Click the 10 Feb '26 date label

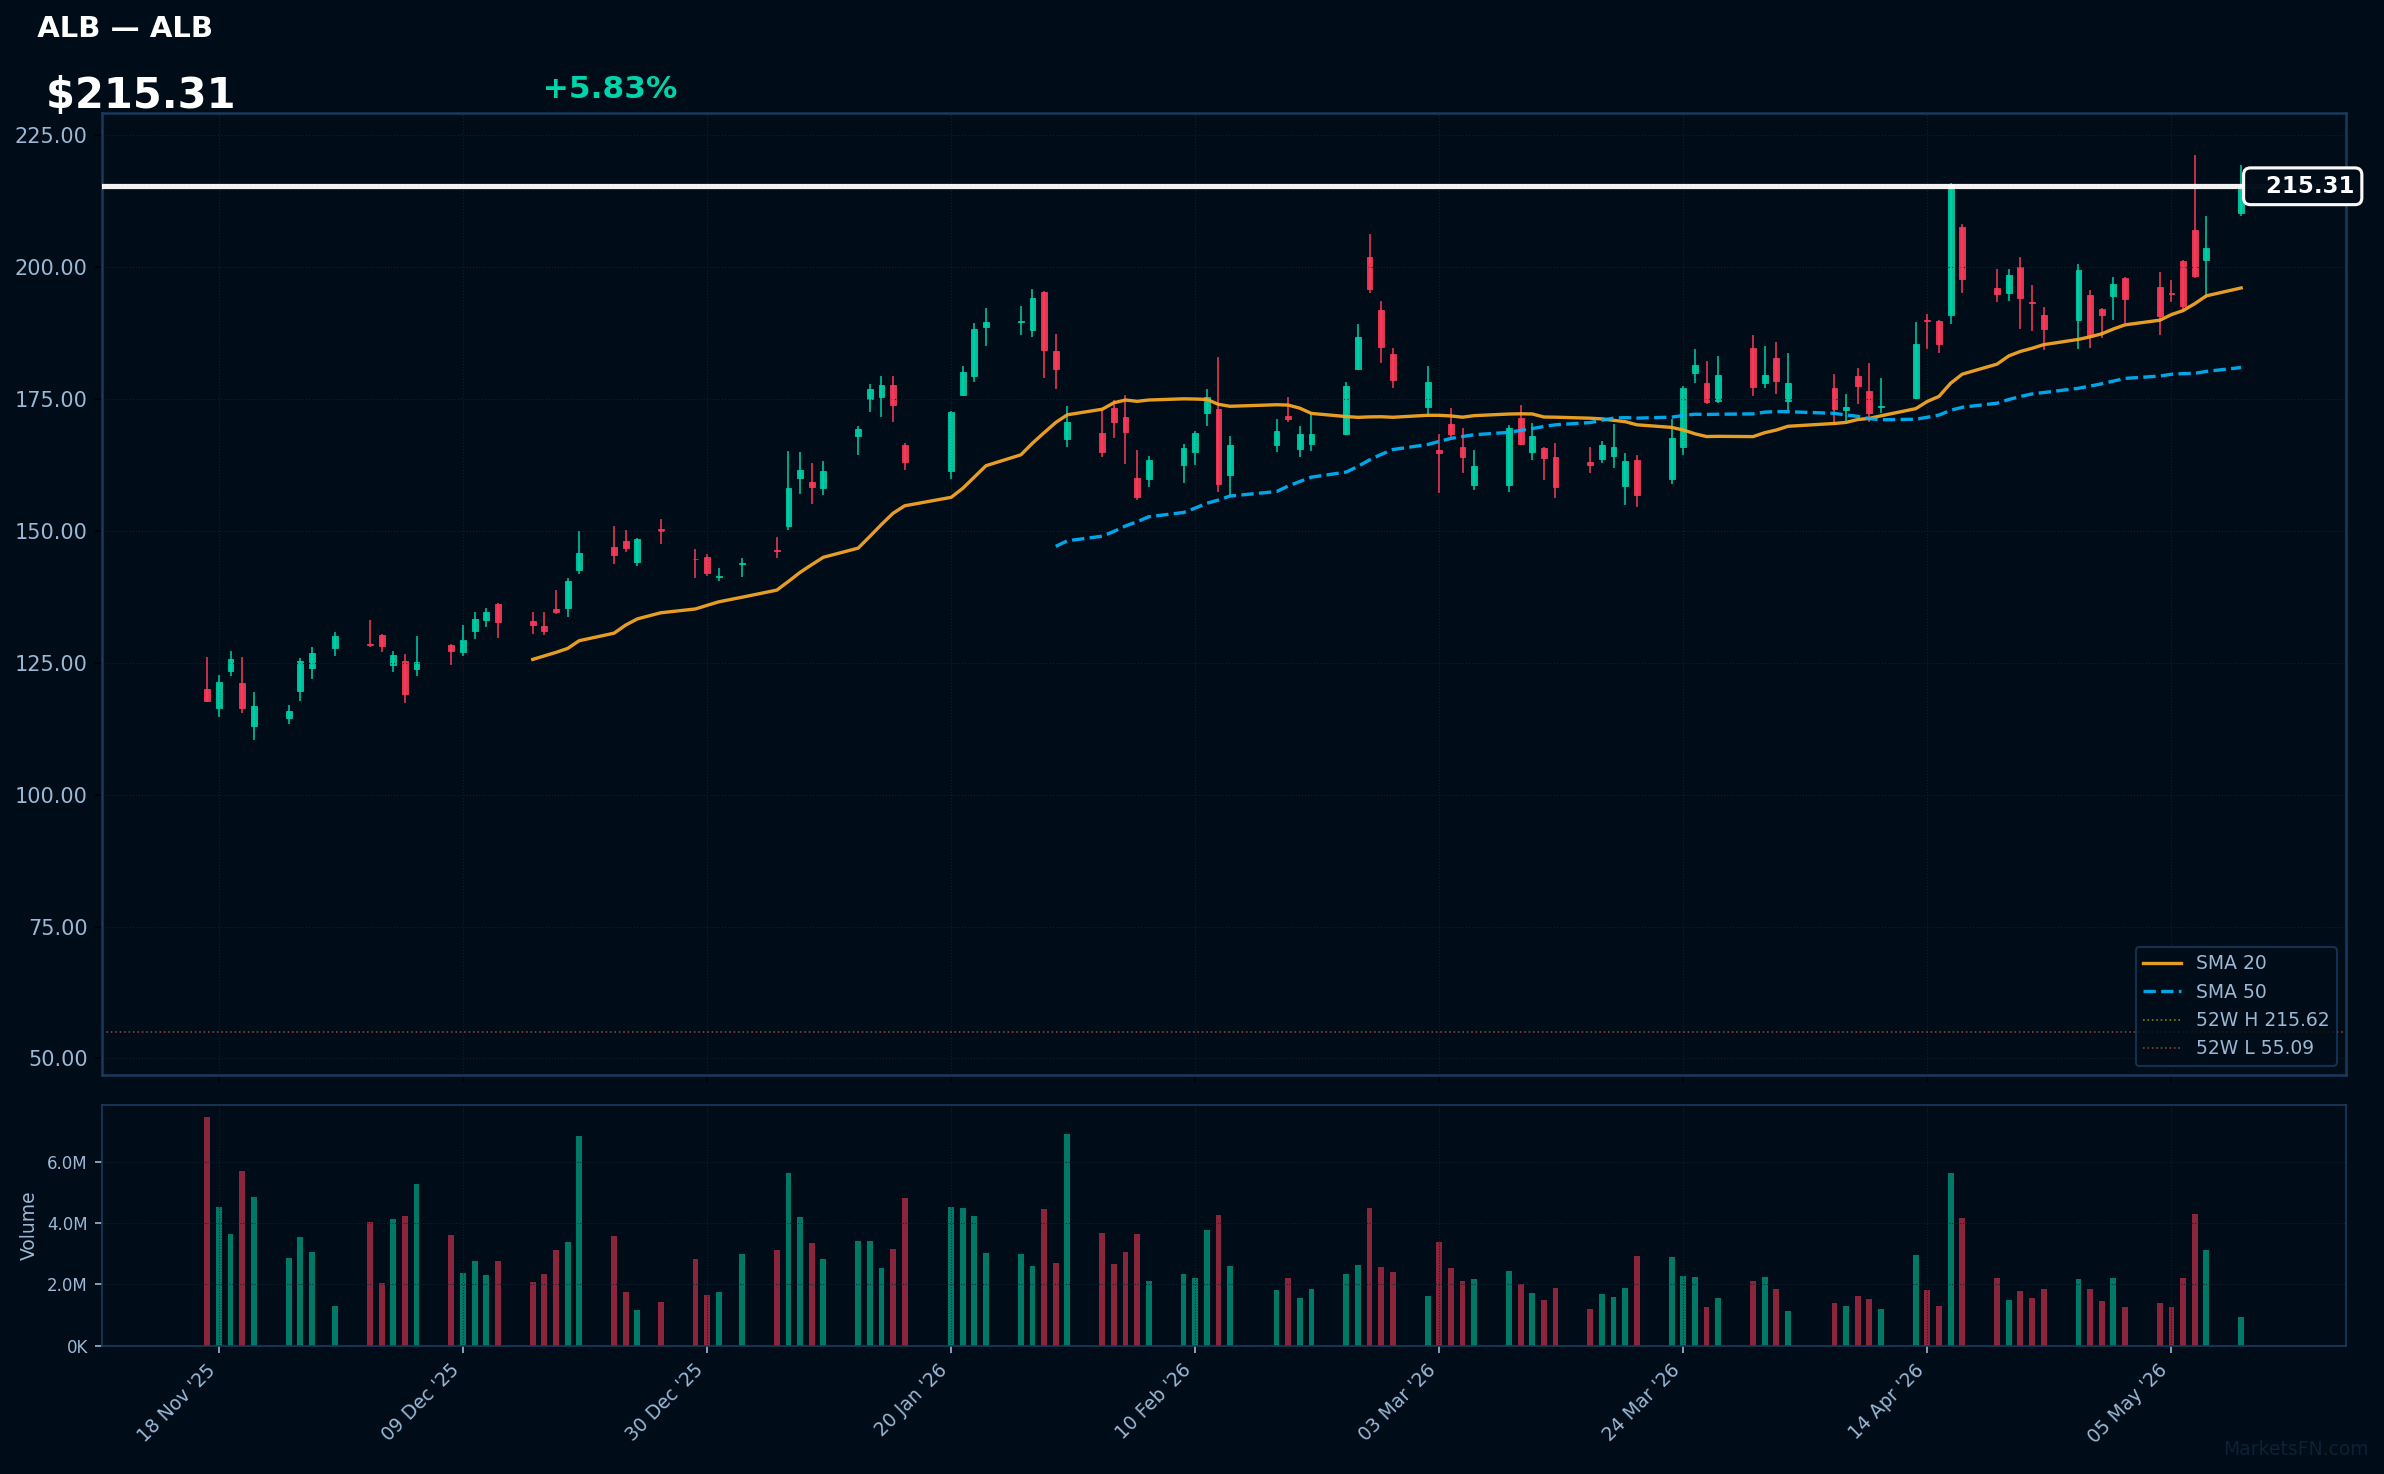pyautogui.click(x=1153, y=1402)
